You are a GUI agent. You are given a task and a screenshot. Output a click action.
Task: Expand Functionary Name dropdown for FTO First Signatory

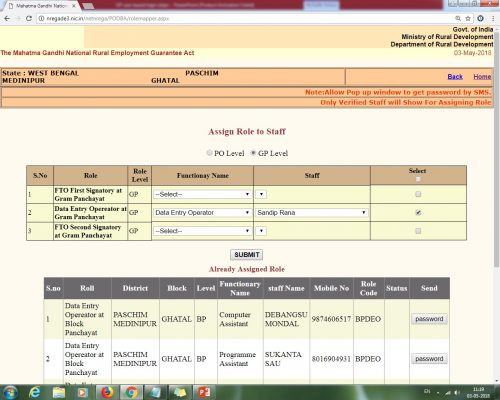pos(202,194)
